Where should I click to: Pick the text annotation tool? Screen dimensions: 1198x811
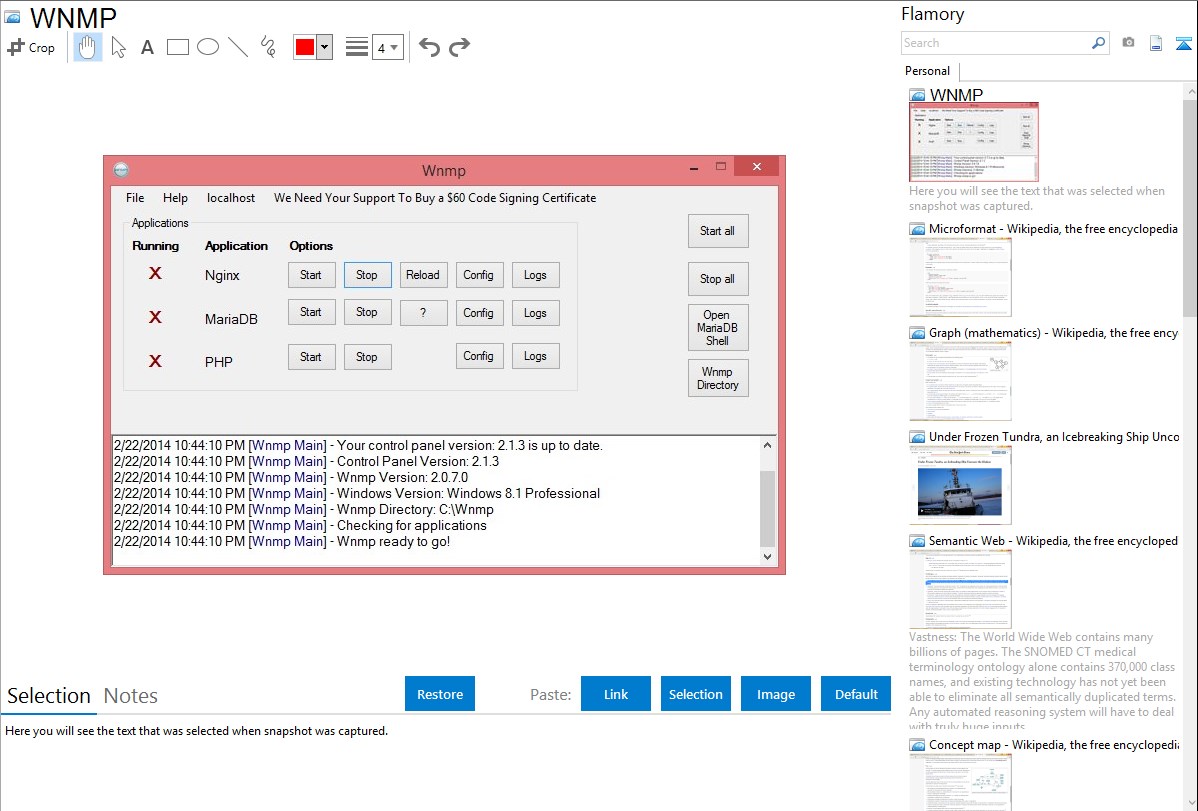point(147,47)
